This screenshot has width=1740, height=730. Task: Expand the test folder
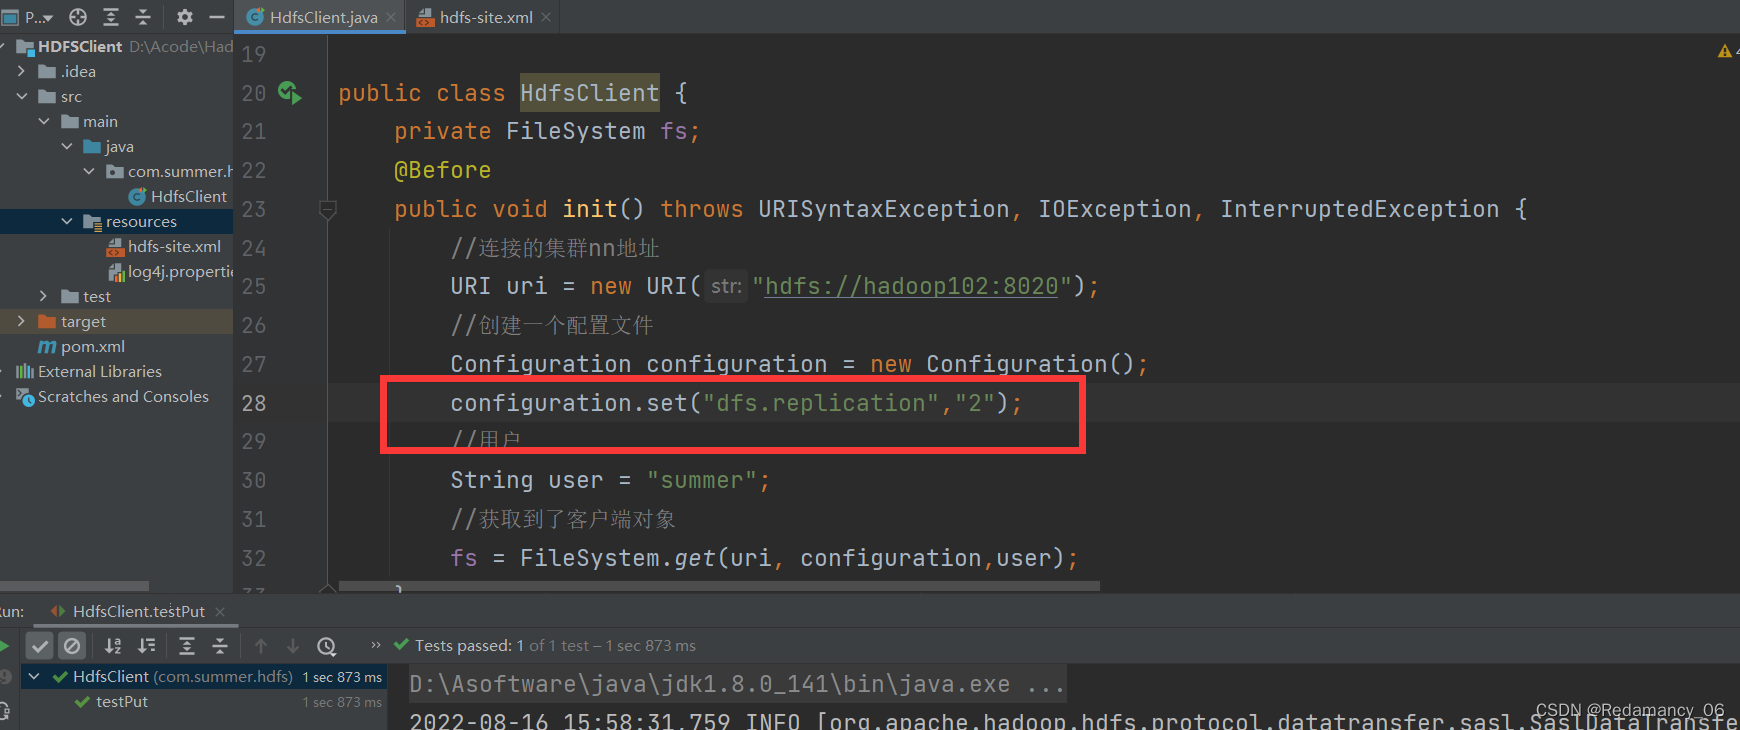(x=43, y=296)
